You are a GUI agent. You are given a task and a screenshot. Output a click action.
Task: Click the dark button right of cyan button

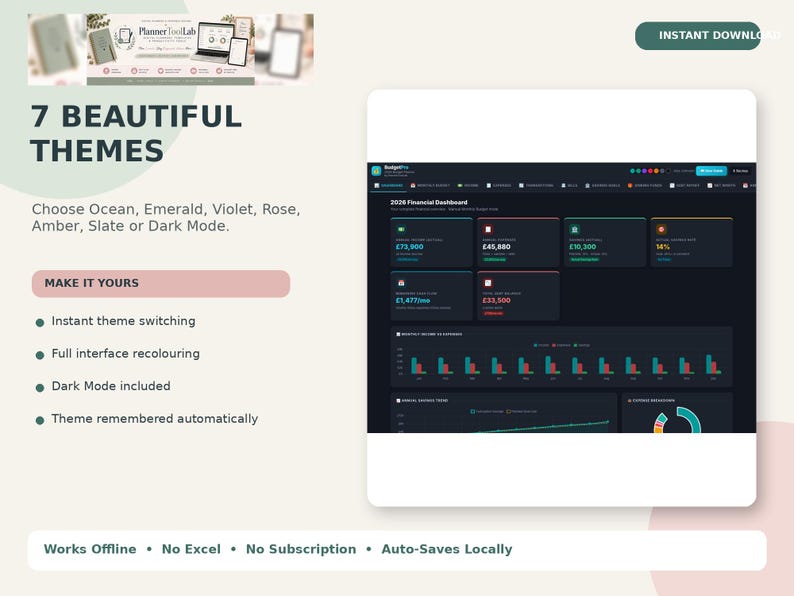click(x=740, y=171)
